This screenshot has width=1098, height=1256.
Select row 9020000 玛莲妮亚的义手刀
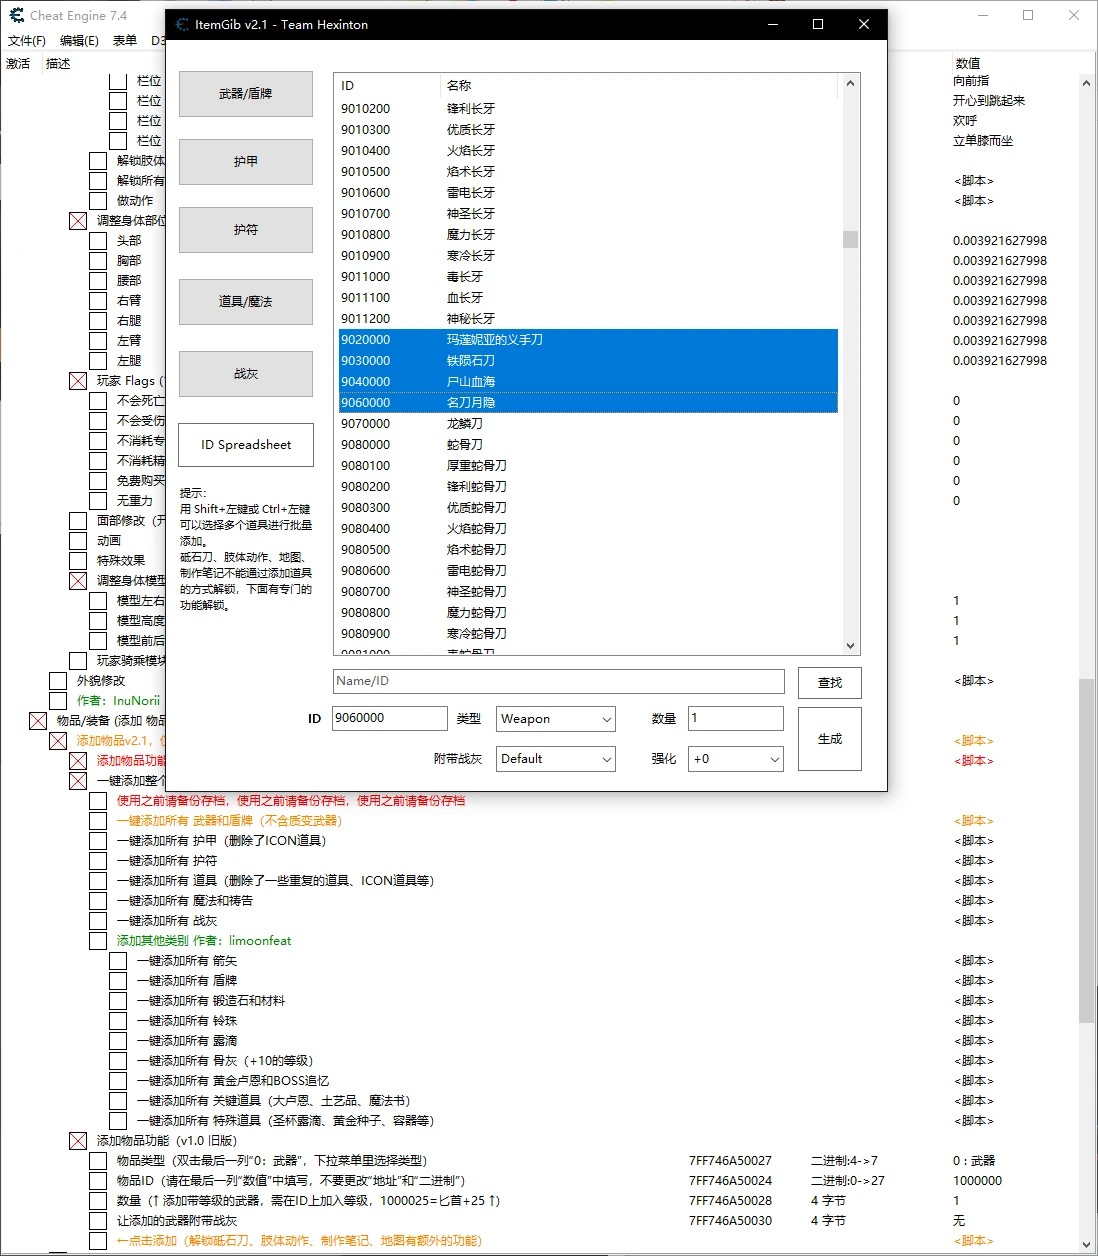click(x=588, y=340)
